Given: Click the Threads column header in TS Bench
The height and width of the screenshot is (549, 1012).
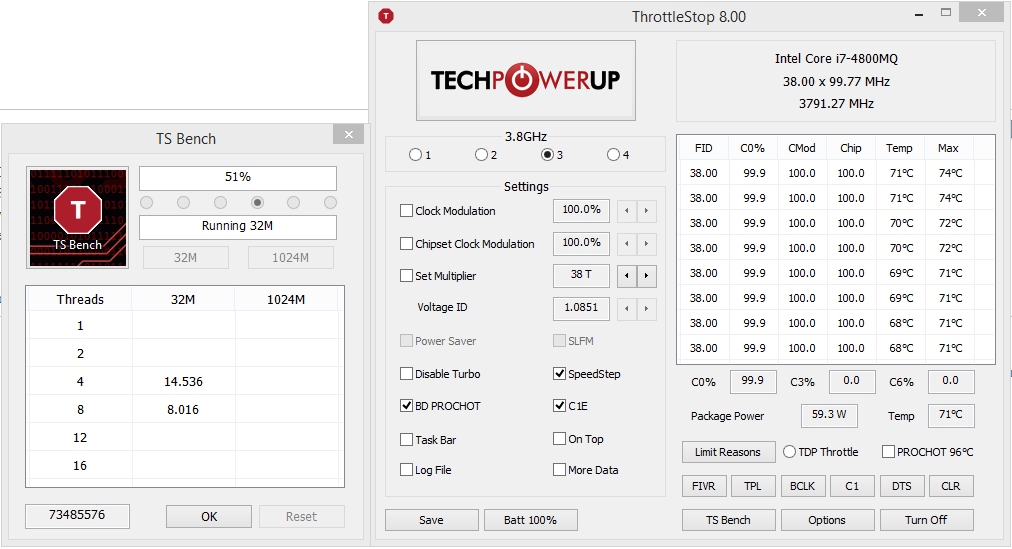Looking at the screenshot, I should [80, 299].
